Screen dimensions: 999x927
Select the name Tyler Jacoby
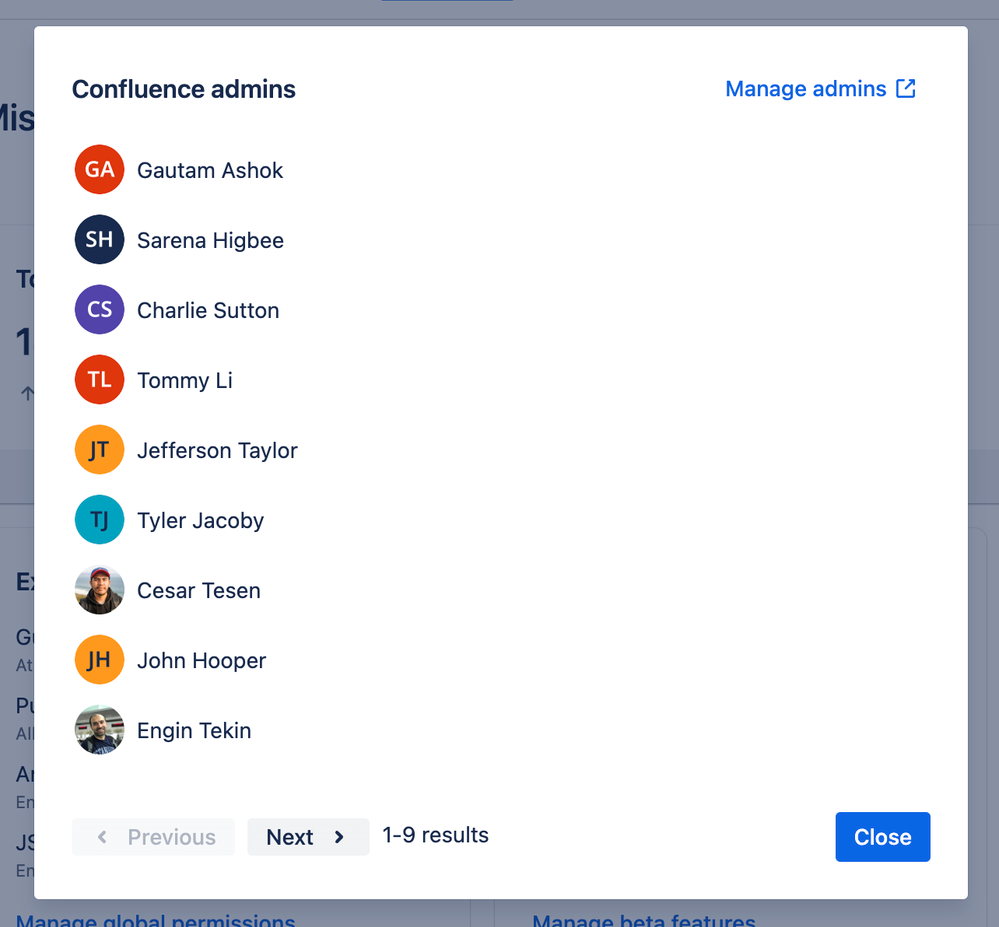[200, 521]
